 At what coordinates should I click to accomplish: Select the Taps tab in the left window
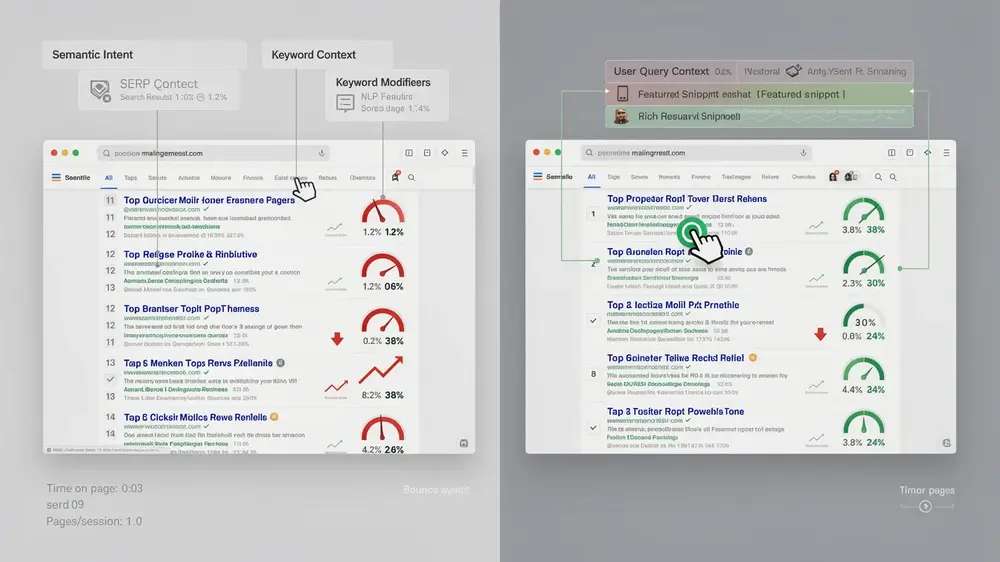(x=131, y=178)
